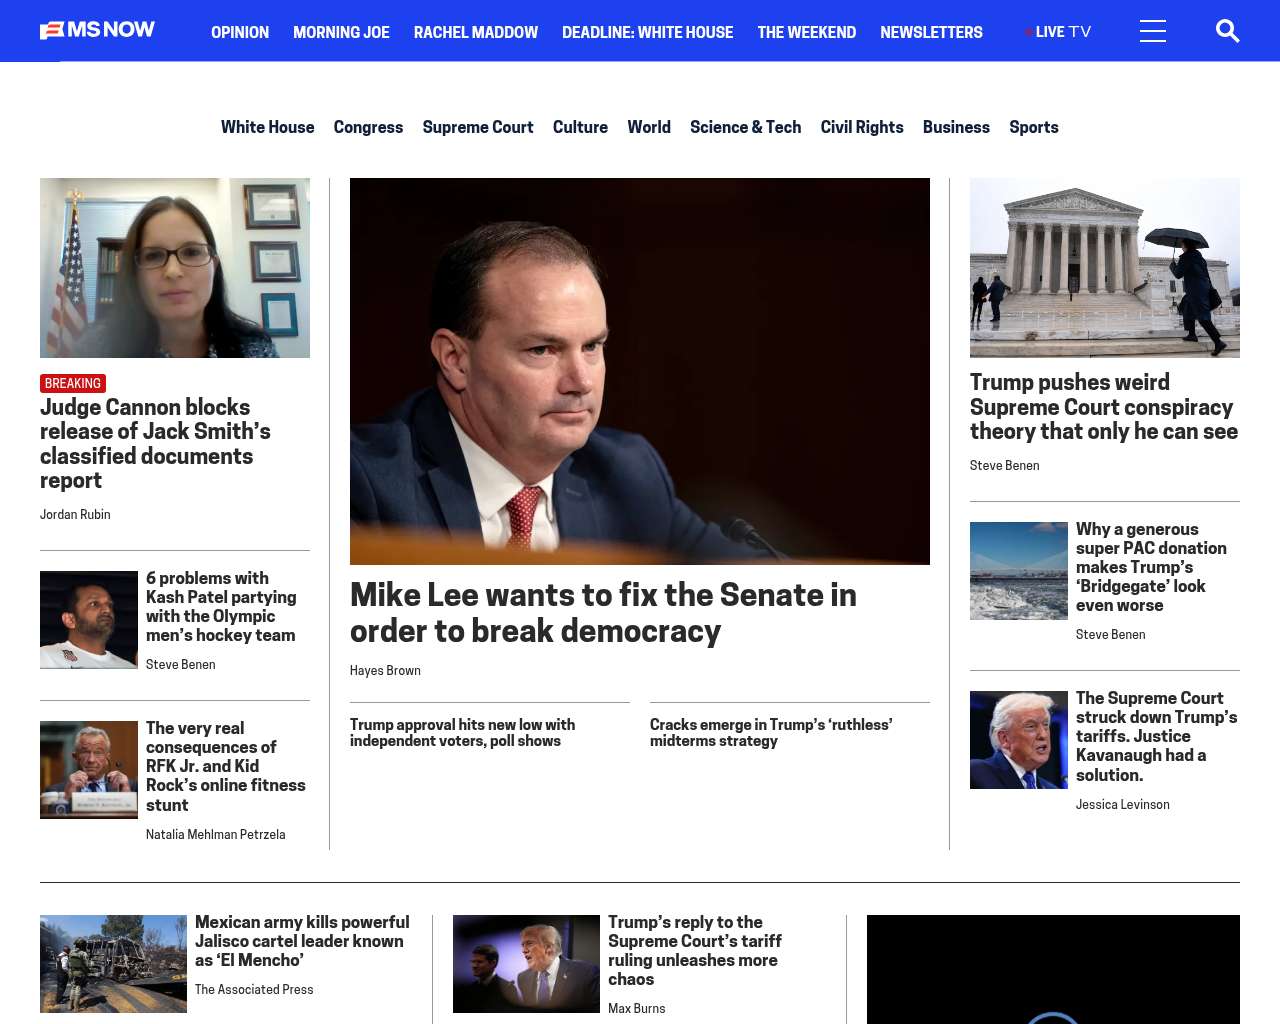Screen dimensions: 1280x1024
Task: Select the Sports topic
Action: click(x=1033, y=127)
